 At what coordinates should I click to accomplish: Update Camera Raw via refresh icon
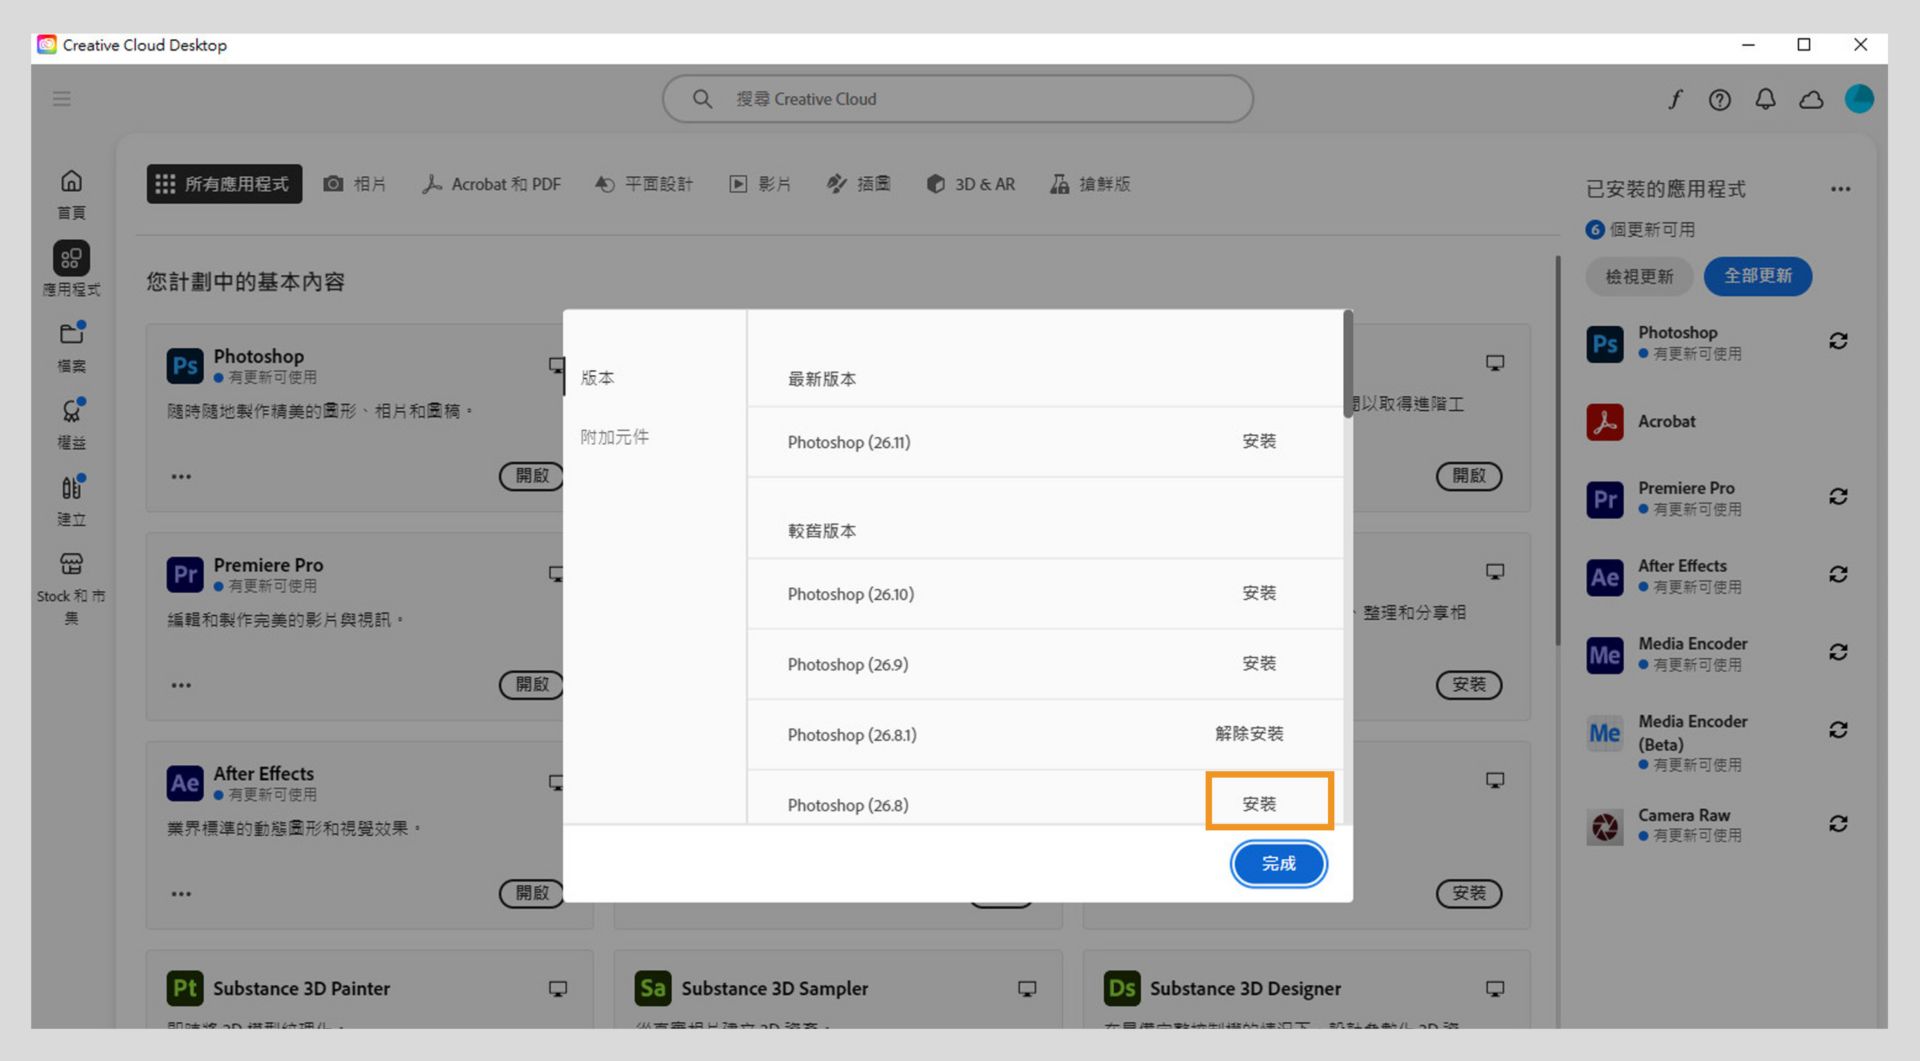coord(1838,823)
